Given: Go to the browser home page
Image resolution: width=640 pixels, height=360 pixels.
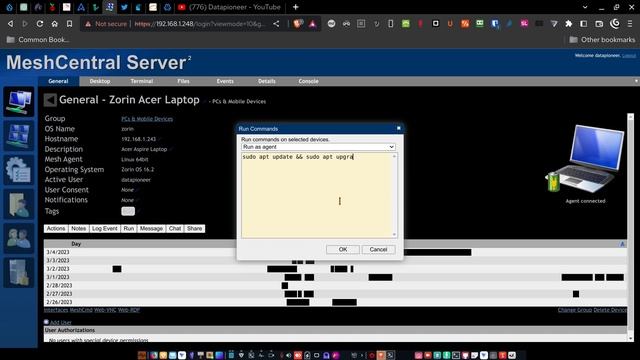Looking at the screenshot, I should 55,24.
